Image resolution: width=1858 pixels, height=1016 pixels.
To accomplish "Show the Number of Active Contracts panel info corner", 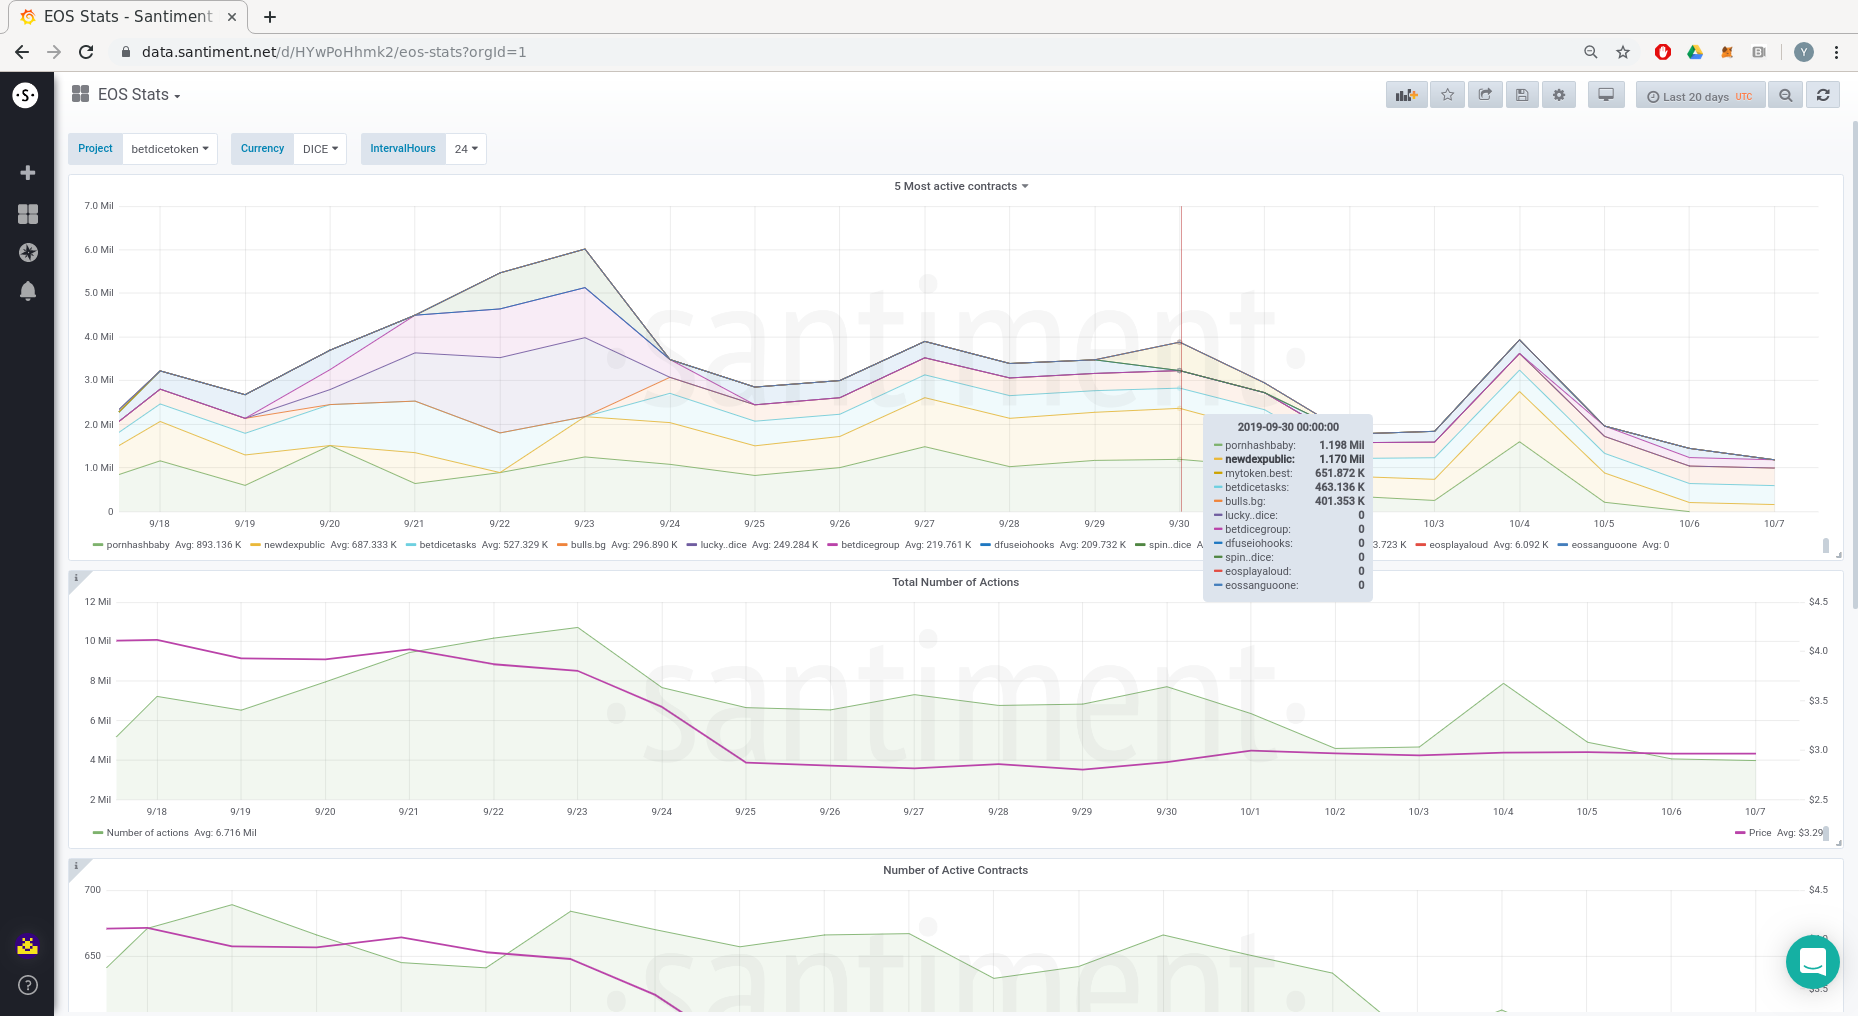I will tap(76, 866).
